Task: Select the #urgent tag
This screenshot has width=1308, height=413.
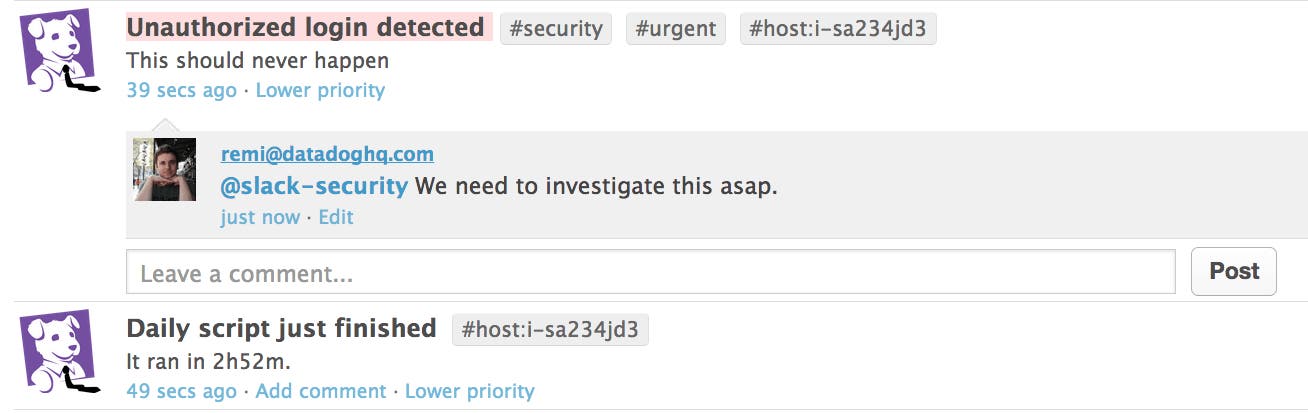Action: click(677, 29)
